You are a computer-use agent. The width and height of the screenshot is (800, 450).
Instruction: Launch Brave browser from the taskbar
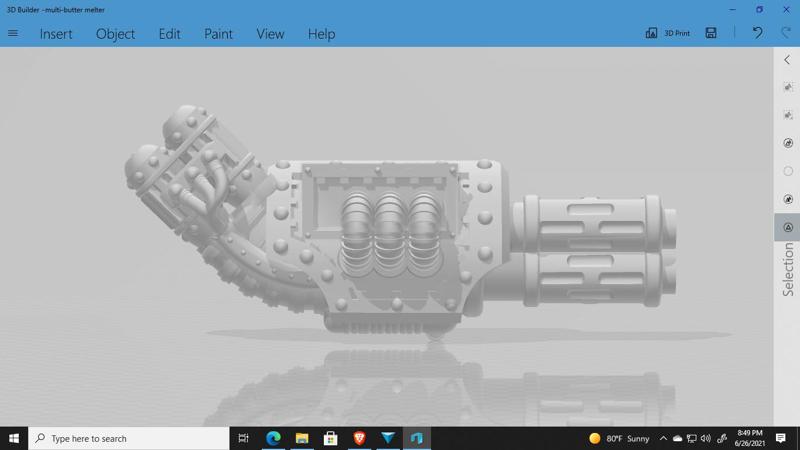(359, 438)
